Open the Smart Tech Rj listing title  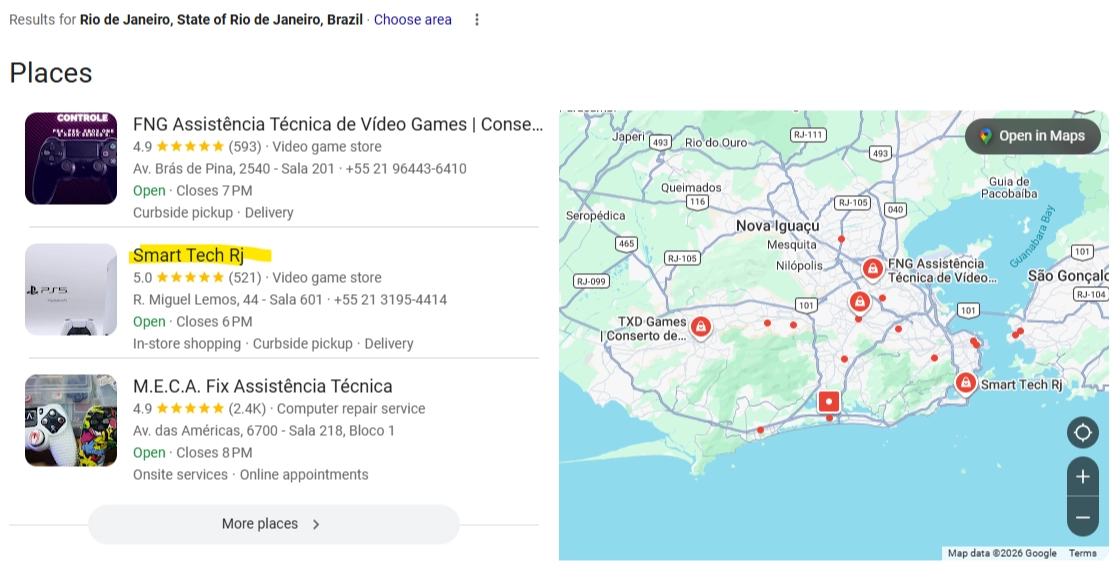click(189, 255)
